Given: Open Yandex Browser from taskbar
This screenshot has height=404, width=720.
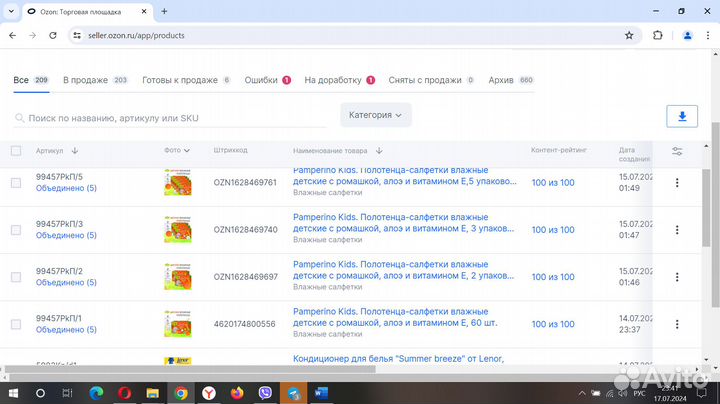Looking at the screenshot, I should click(x=209, y=393).
